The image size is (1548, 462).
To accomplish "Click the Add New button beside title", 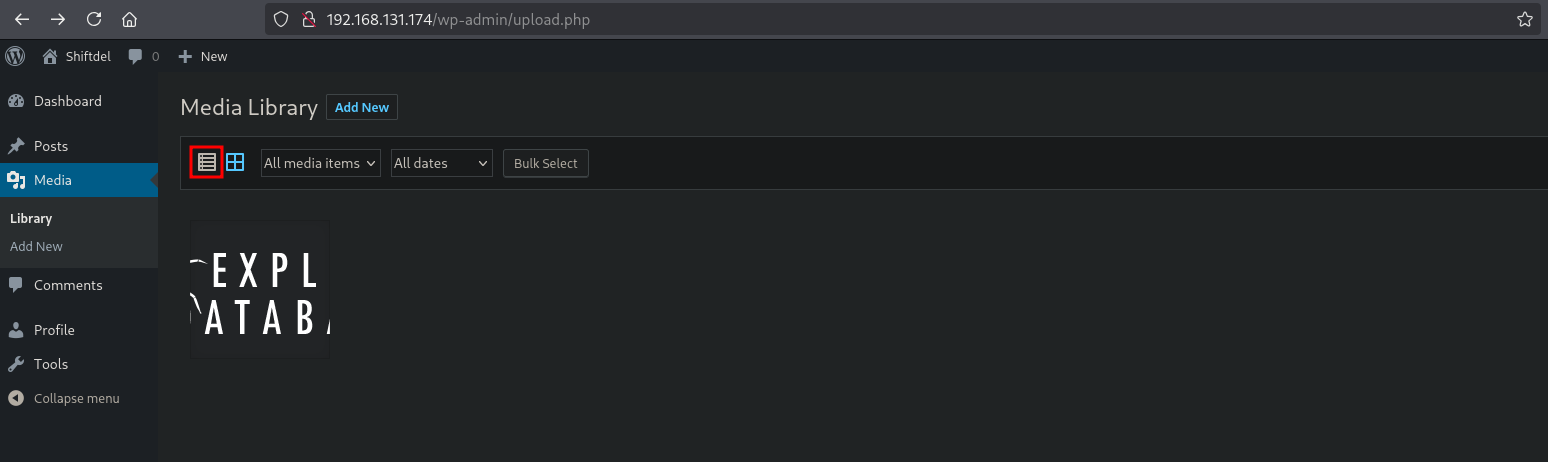I will [x=362, y=107].
